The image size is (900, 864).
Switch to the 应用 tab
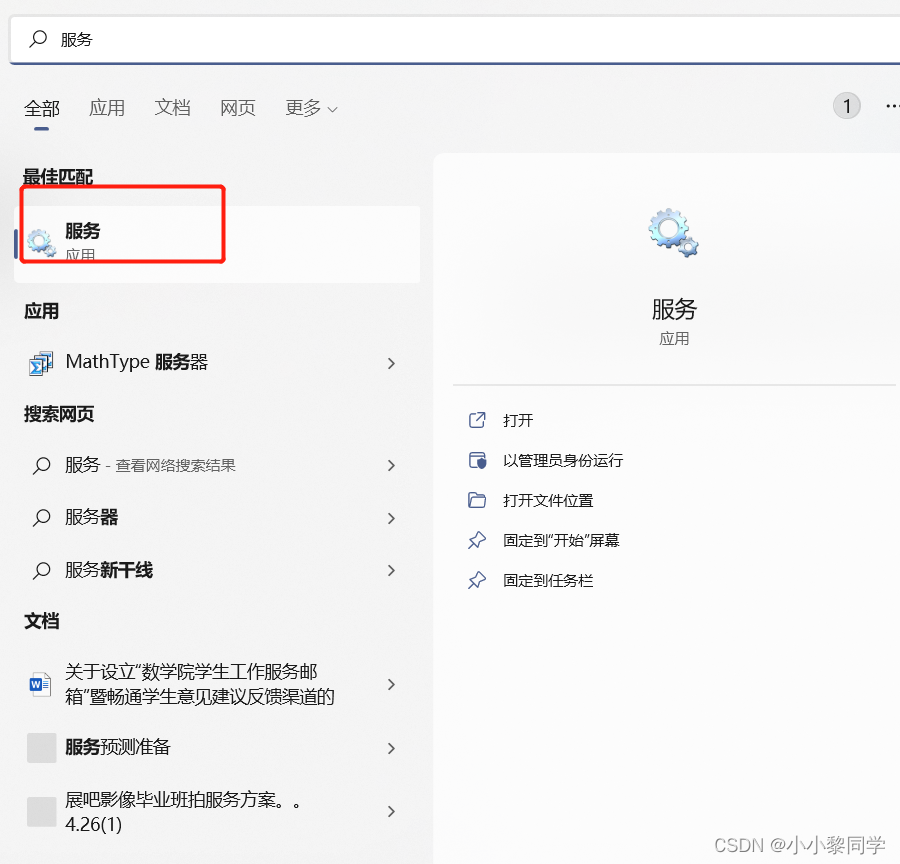[107, 108]
